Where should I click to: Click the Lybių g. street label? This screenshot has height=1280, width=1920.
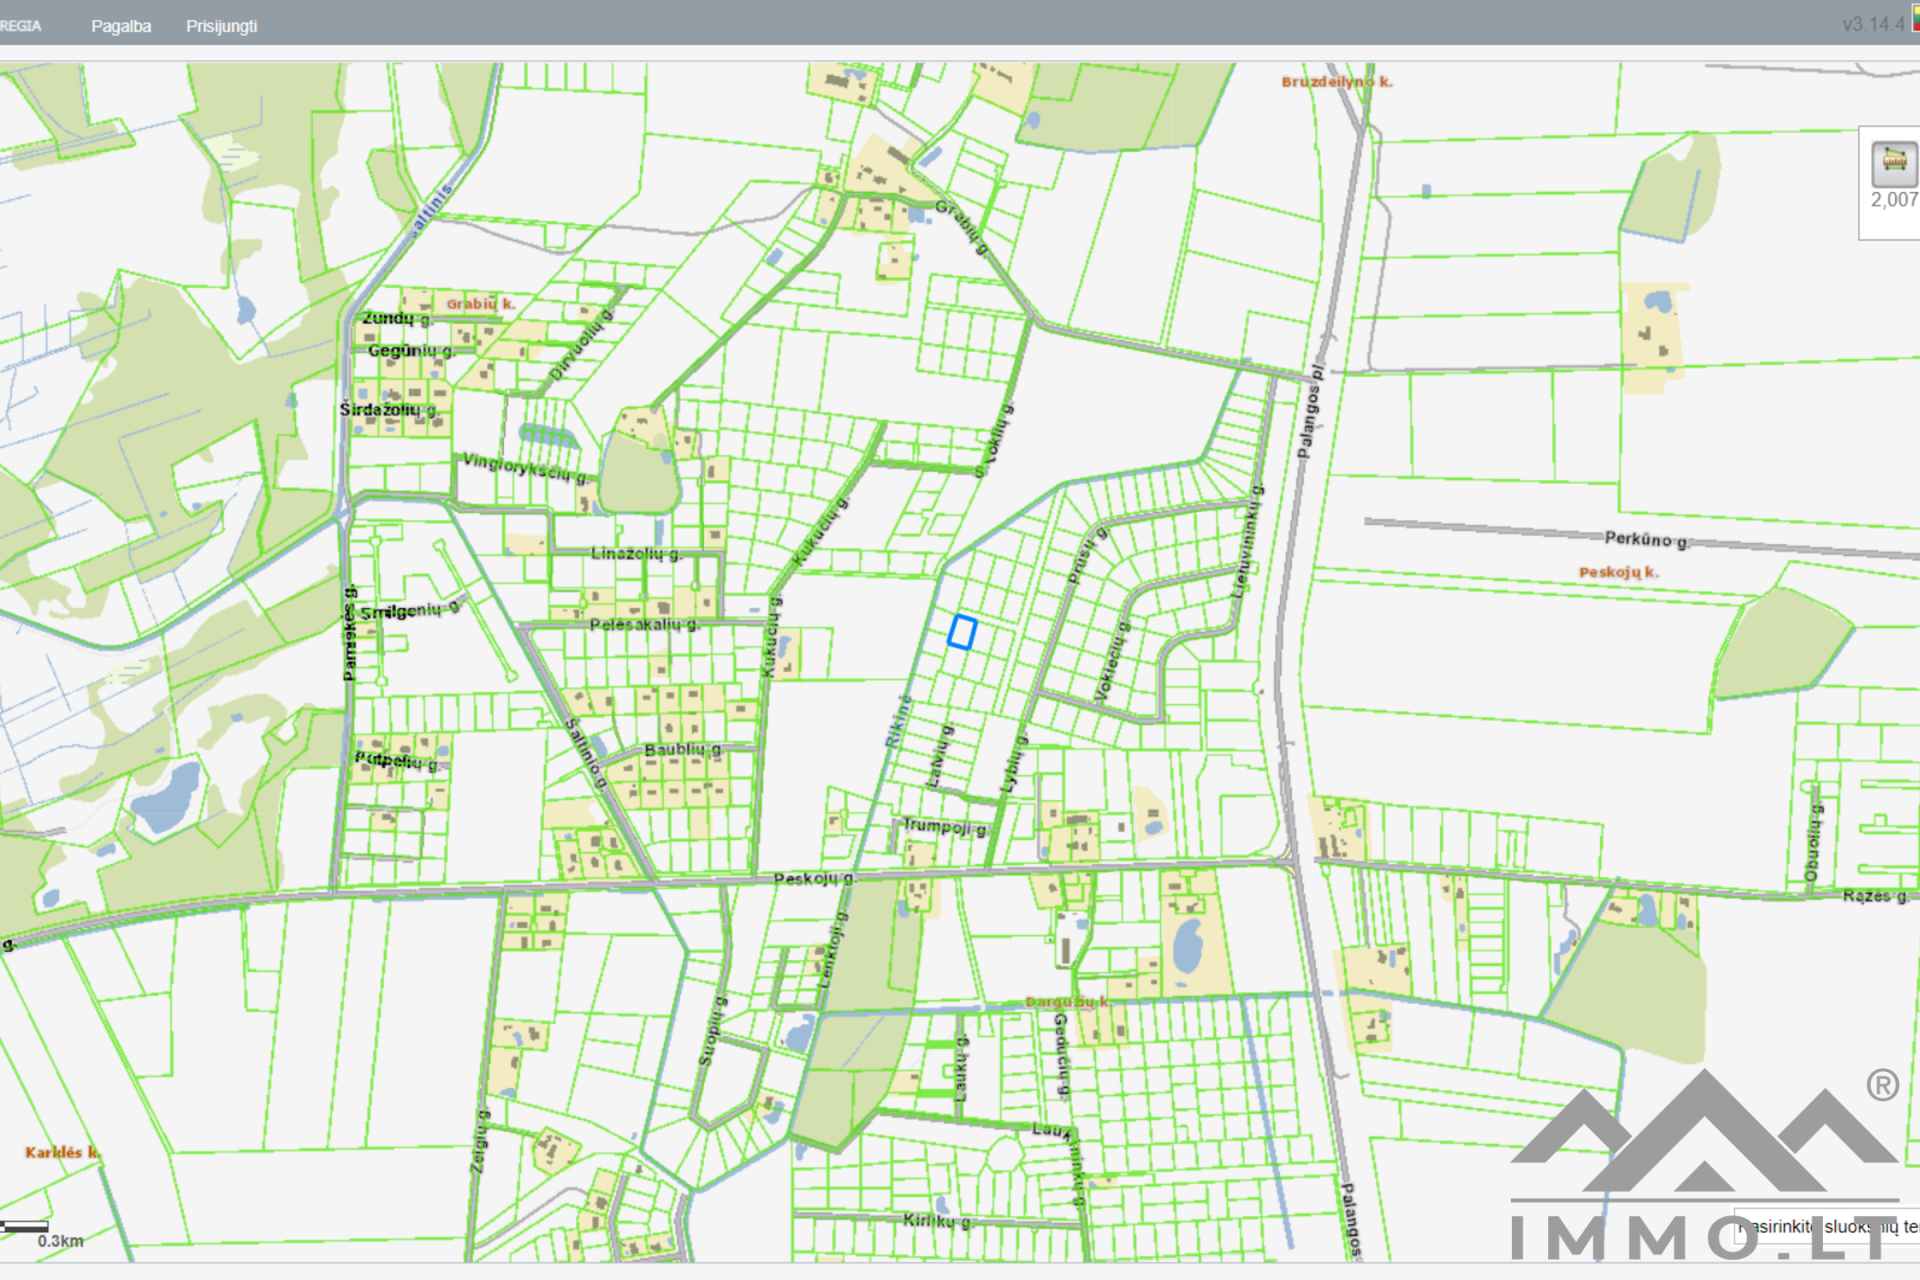click(1014, 765)
